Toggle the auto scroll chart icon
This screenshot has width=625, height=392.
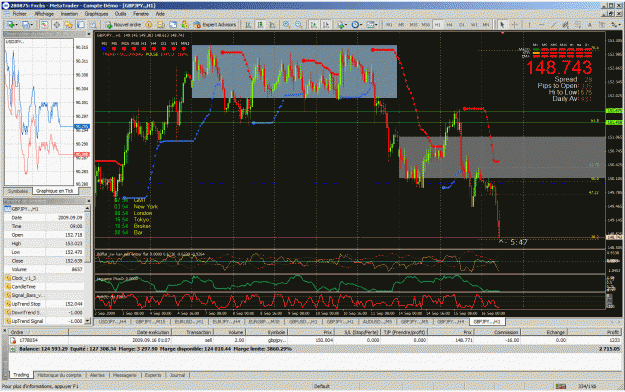pos(314,25)
